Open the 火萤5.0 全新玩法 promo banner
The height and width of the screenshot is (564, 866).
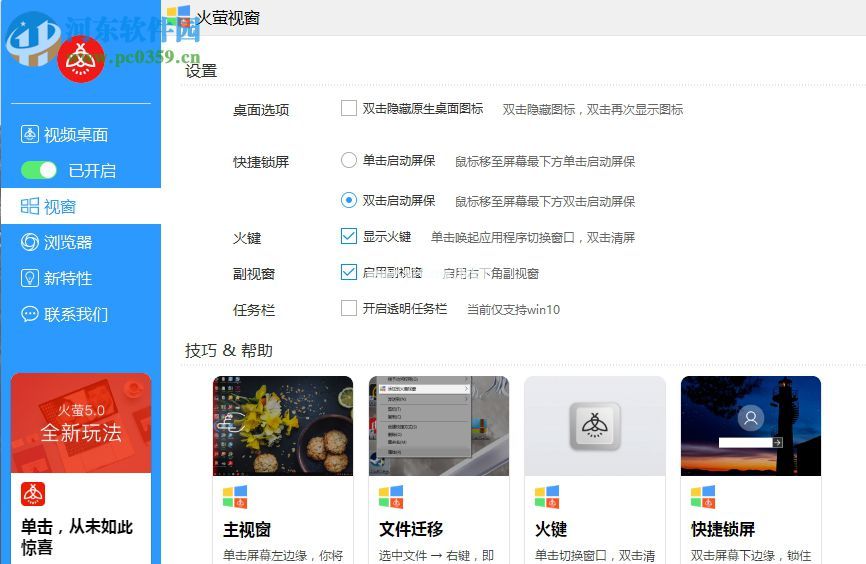[81, 423]
